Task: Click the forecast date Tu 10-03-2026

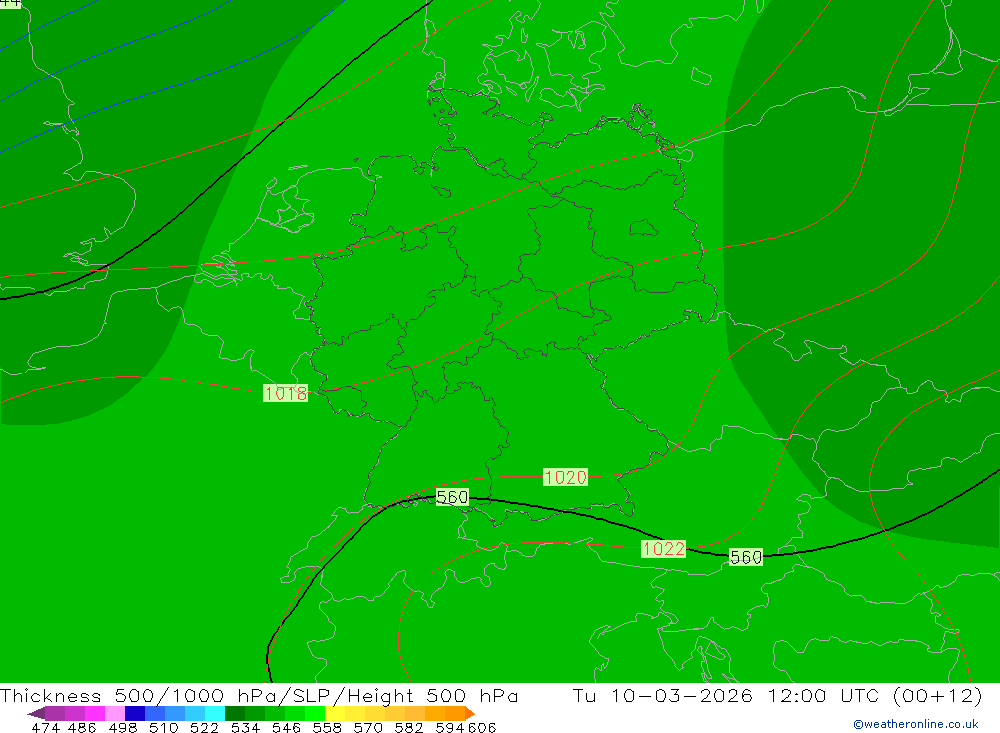Action: click(662, 695)
